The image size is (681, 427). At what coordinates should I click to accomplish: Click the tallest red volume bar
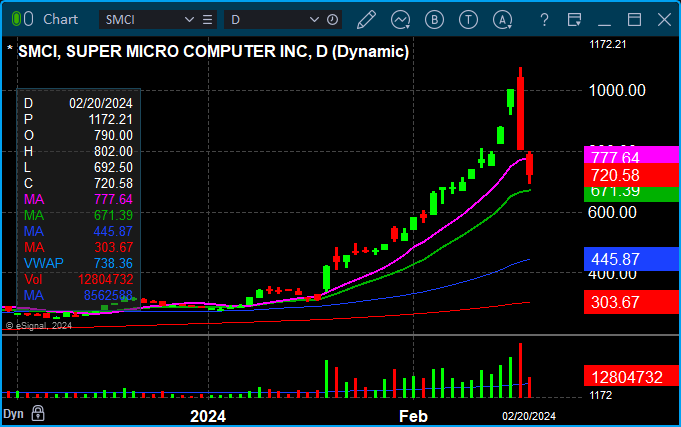pyautogui.click(x=520, y=370)
